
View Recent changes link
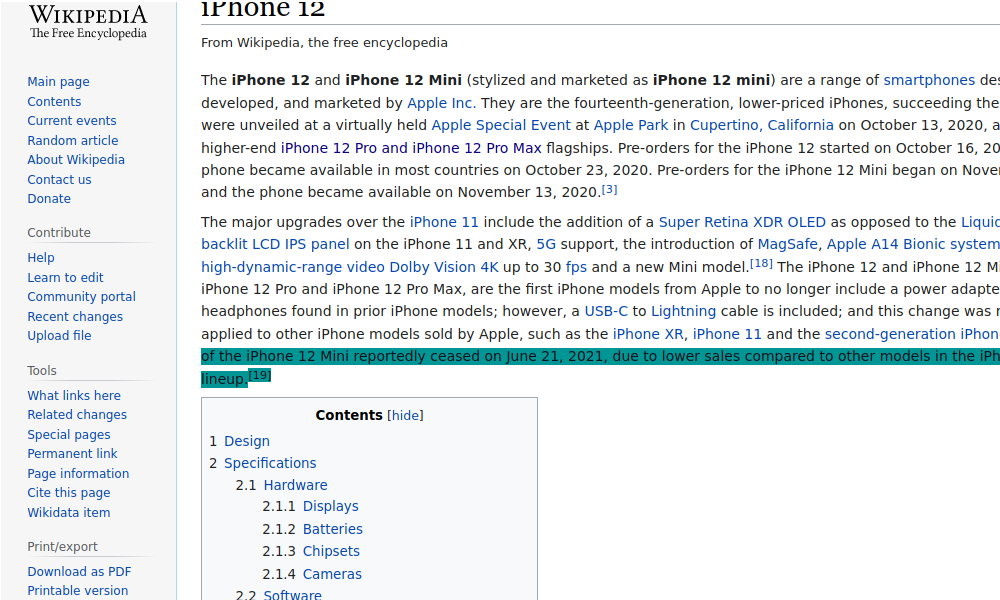point(75,316)
